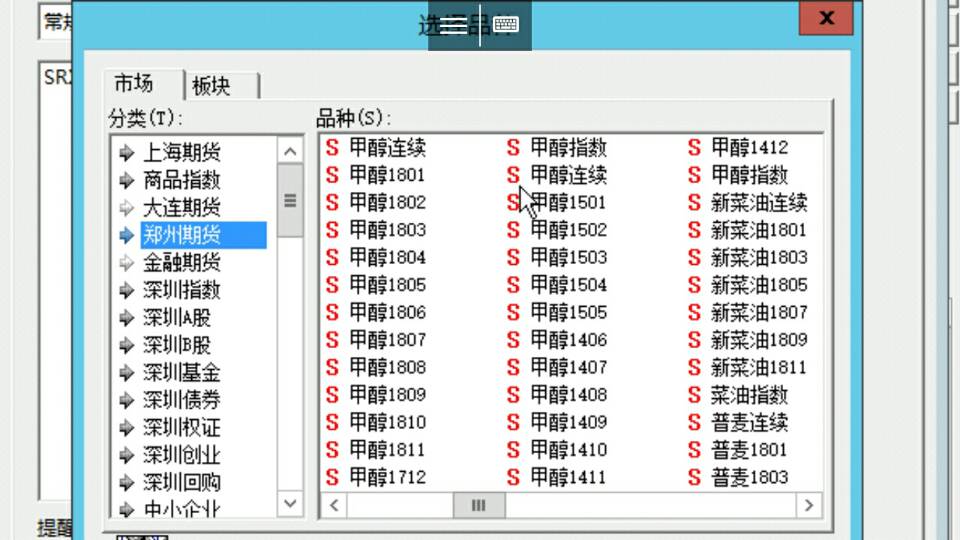This screenshot has width=960, height=540.
Task: Close the 选择品种 dialog
Action: tap(826, 18)
